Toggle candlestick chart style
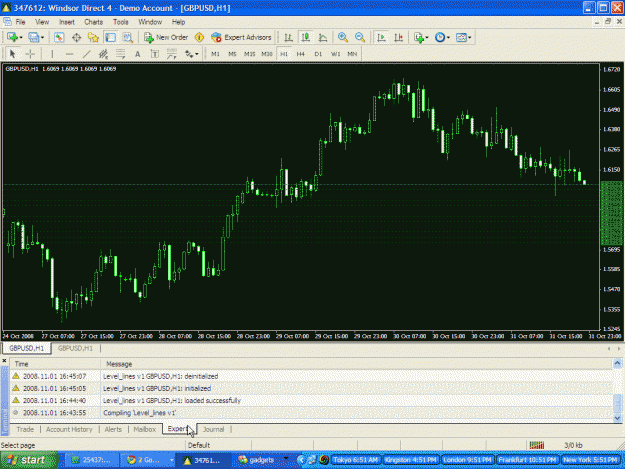Viewport: 625px width, 469px height. (x=306, y=37)
